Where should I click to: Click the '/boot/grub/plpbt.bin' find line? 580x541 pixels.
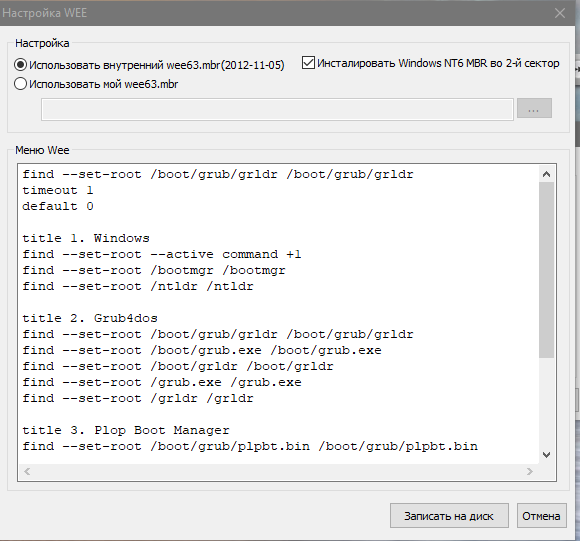pos(250,446)
